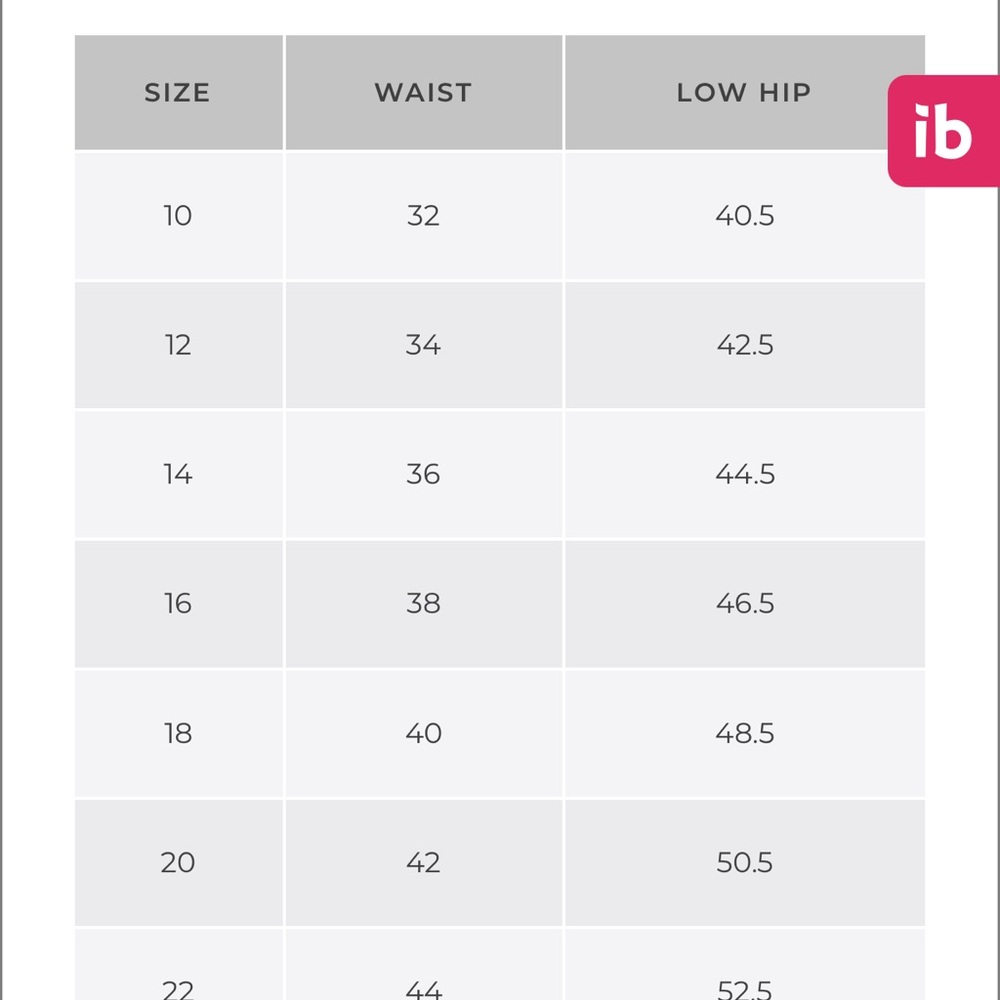Select low hip value 46.5
The width and height of the screenshot is (1000, 1000).
tap(744, 604)
